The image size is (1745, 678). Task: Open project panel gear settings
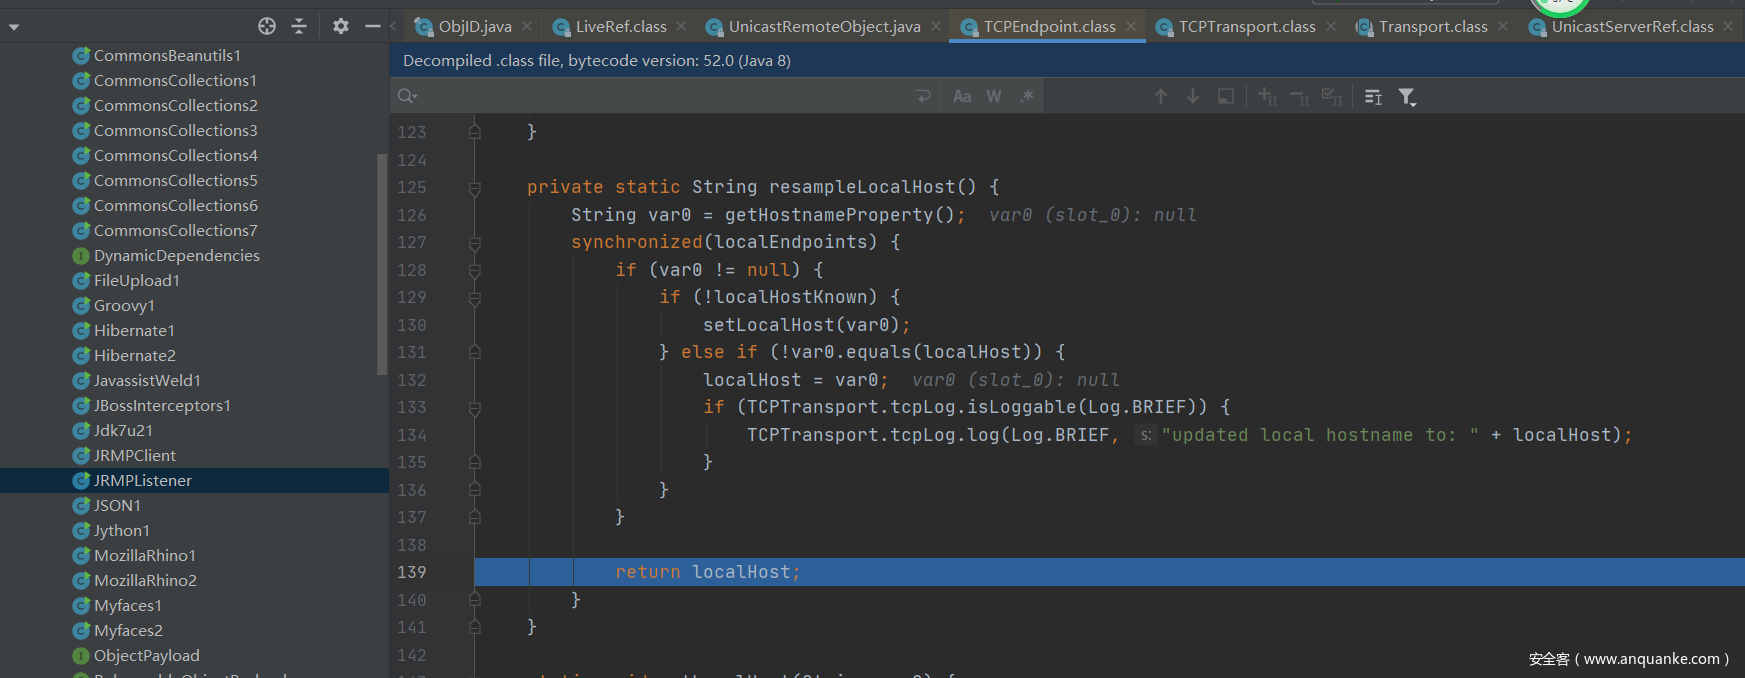(341, 26)
